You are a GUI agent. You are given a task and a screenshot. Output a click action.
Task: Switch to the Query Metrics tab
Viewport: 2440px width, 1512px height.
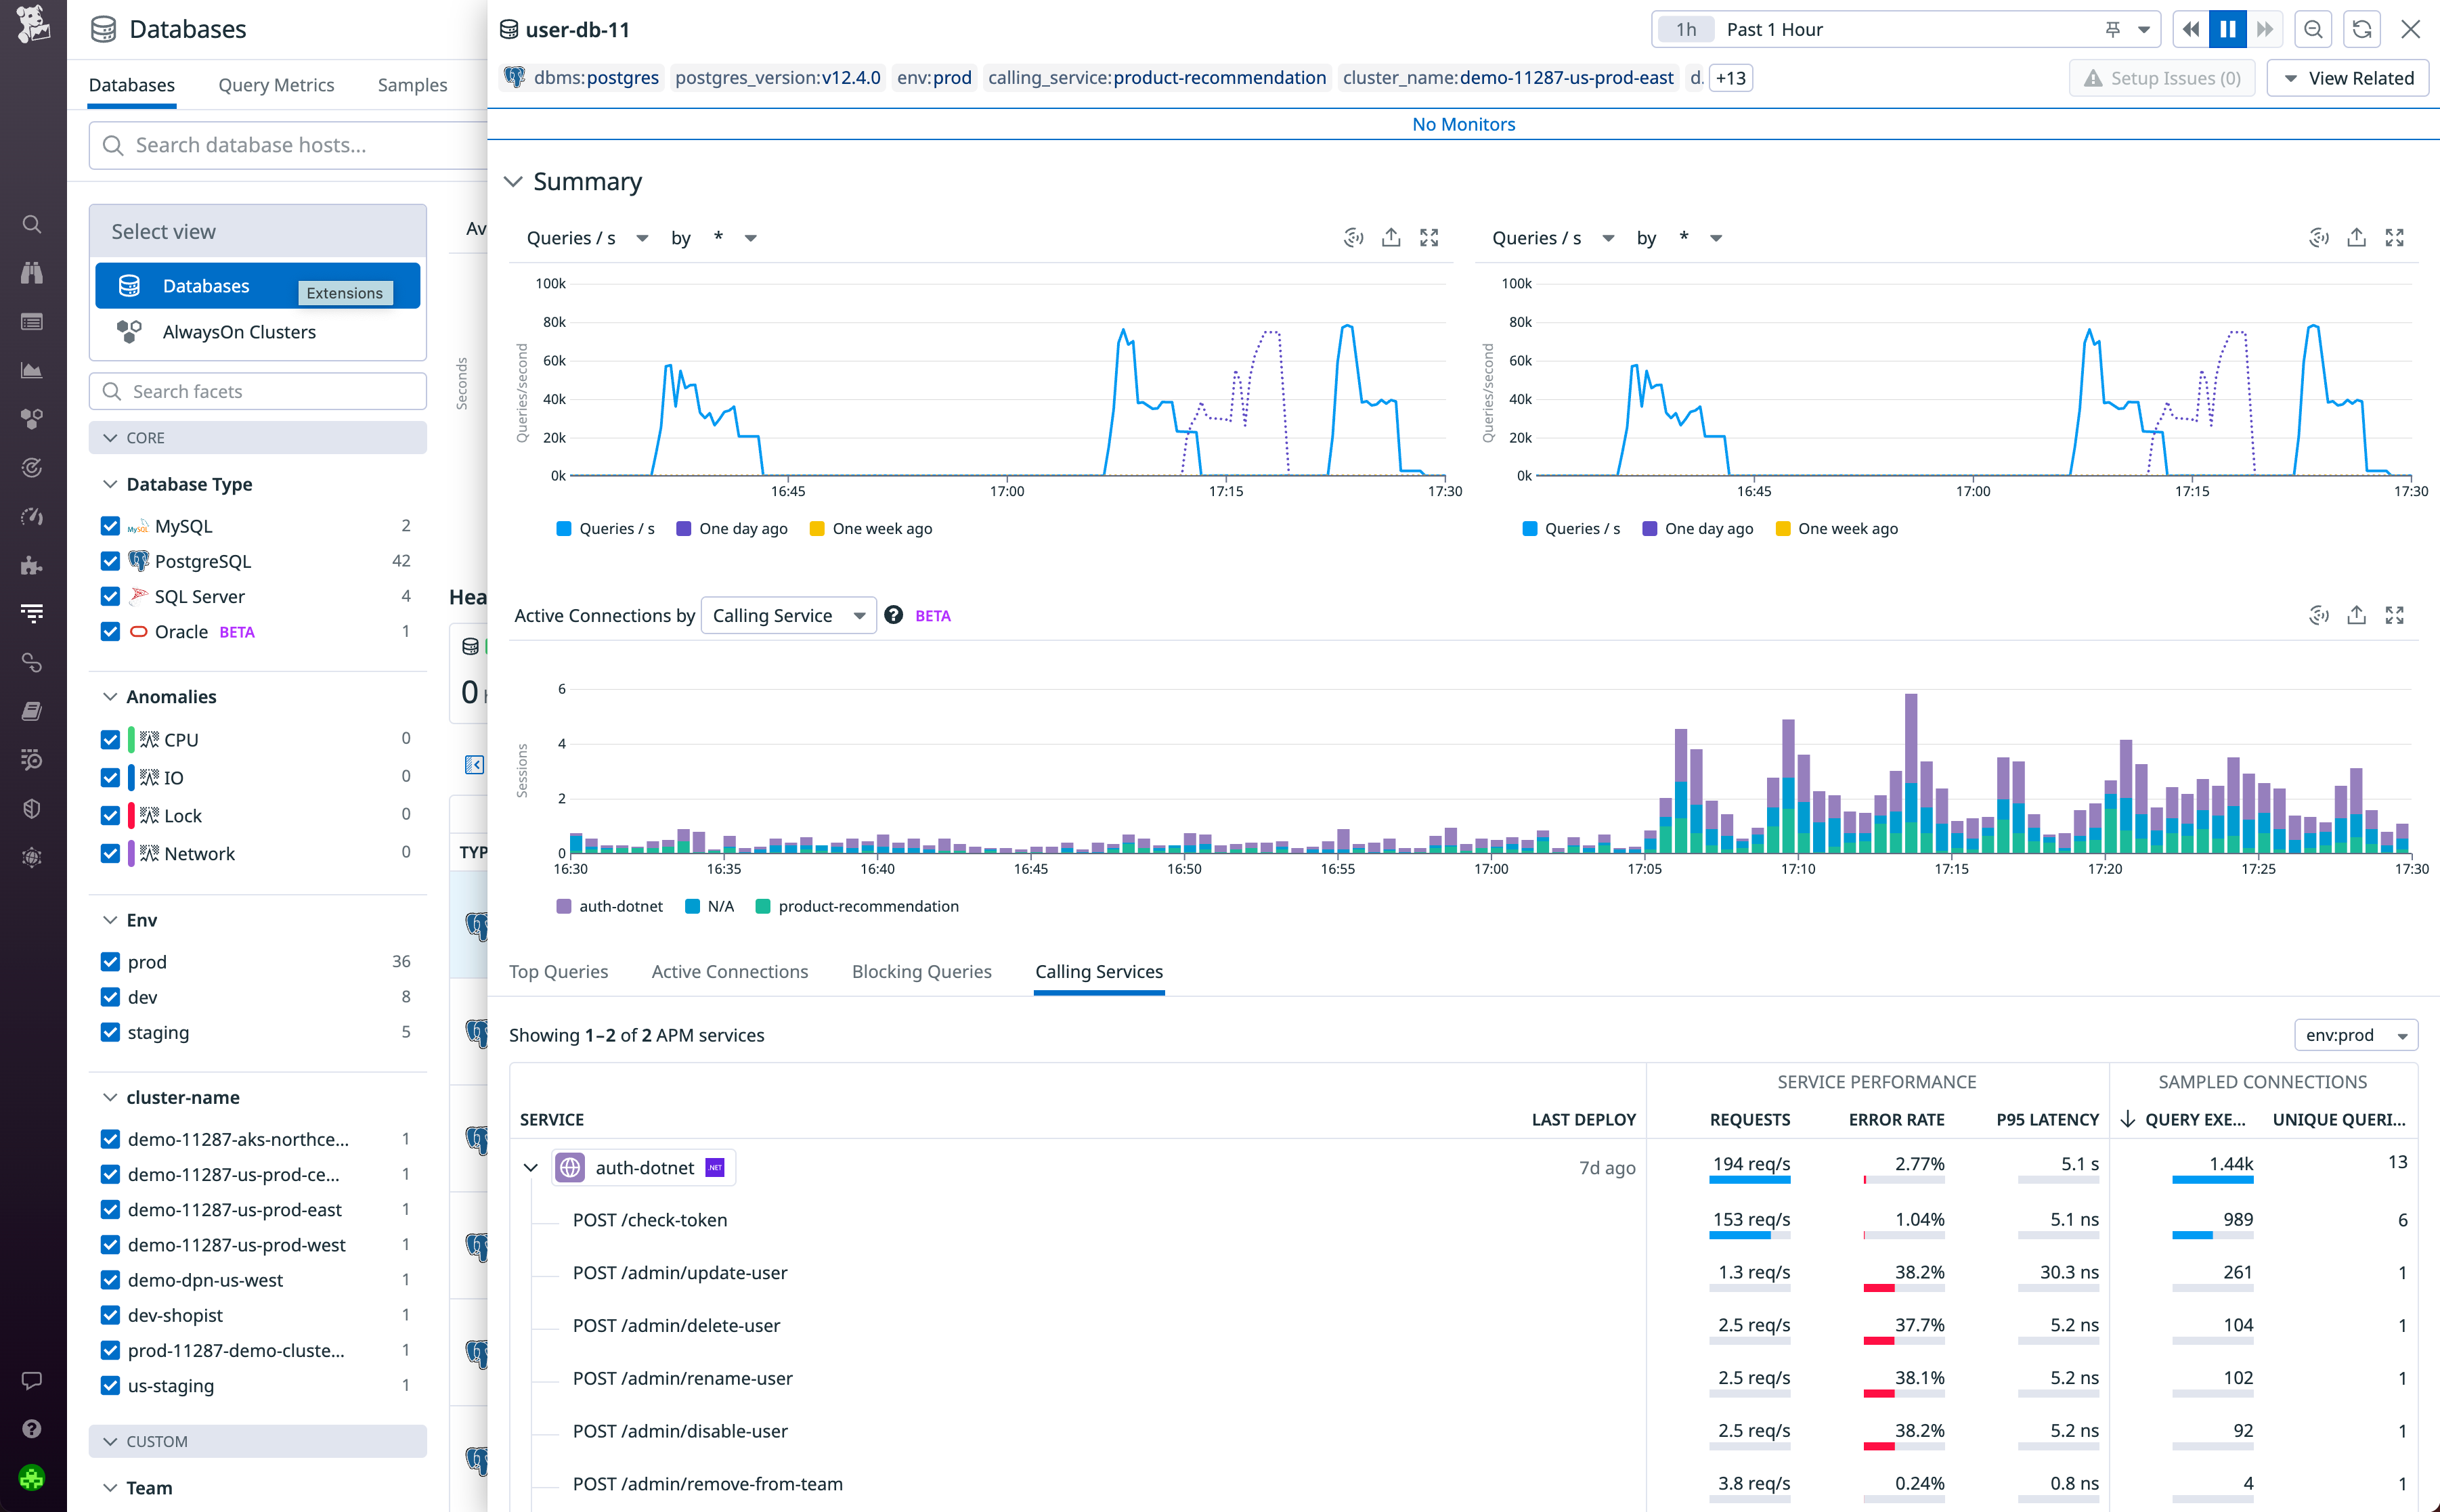(276, 85)
